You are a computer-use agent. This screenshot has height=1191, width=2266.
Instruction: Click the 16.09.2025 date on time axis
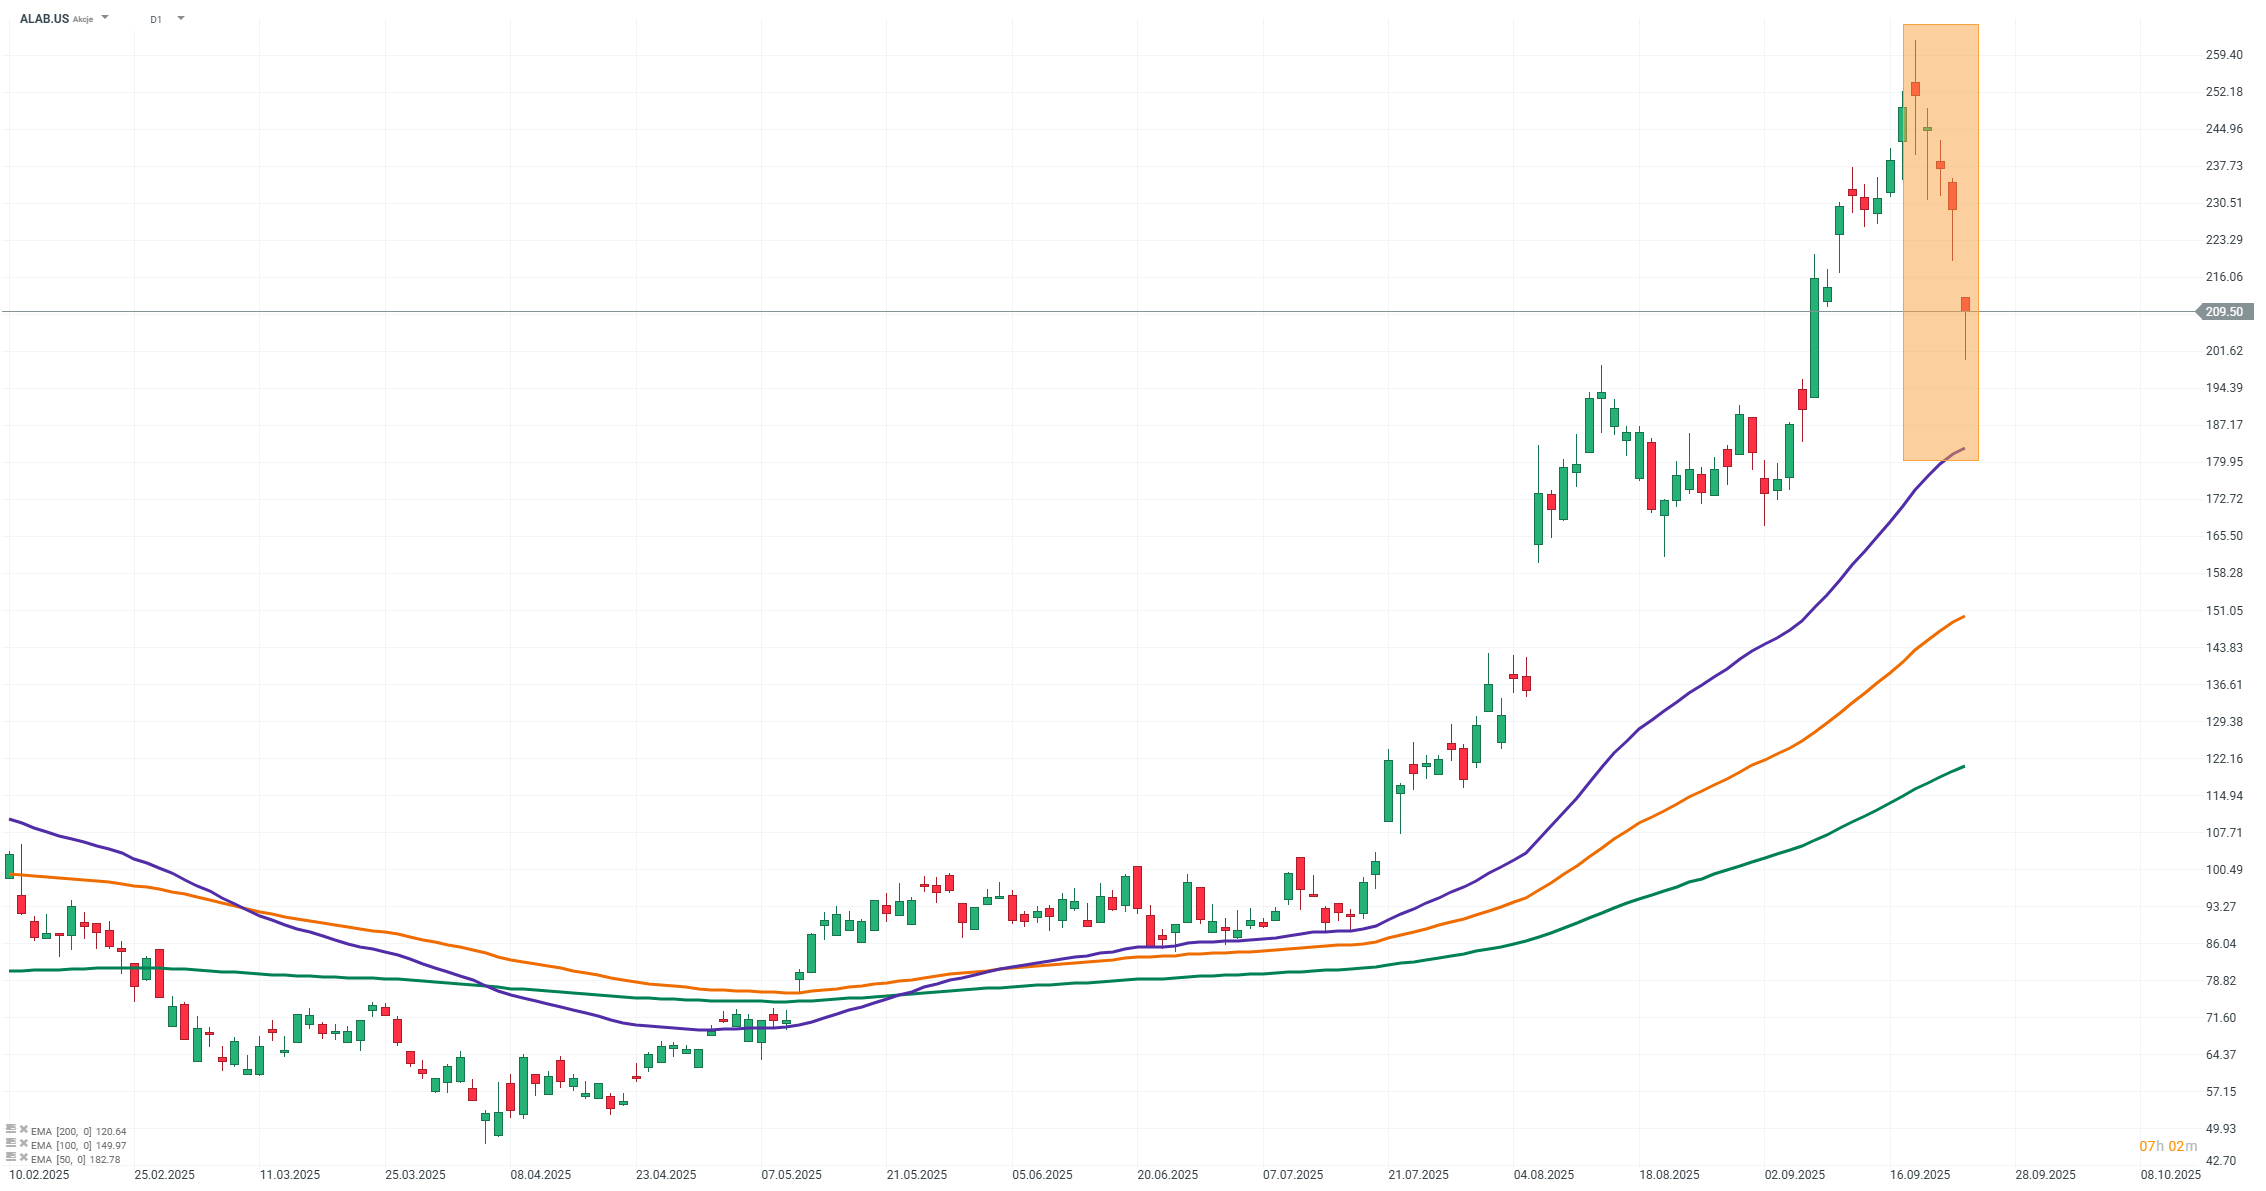point(1920,1175)
